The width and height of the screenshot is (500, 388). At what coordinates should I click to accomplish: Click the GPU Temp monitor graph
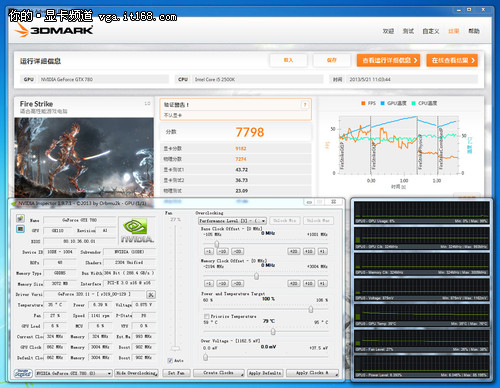click(x=422, y=315)
